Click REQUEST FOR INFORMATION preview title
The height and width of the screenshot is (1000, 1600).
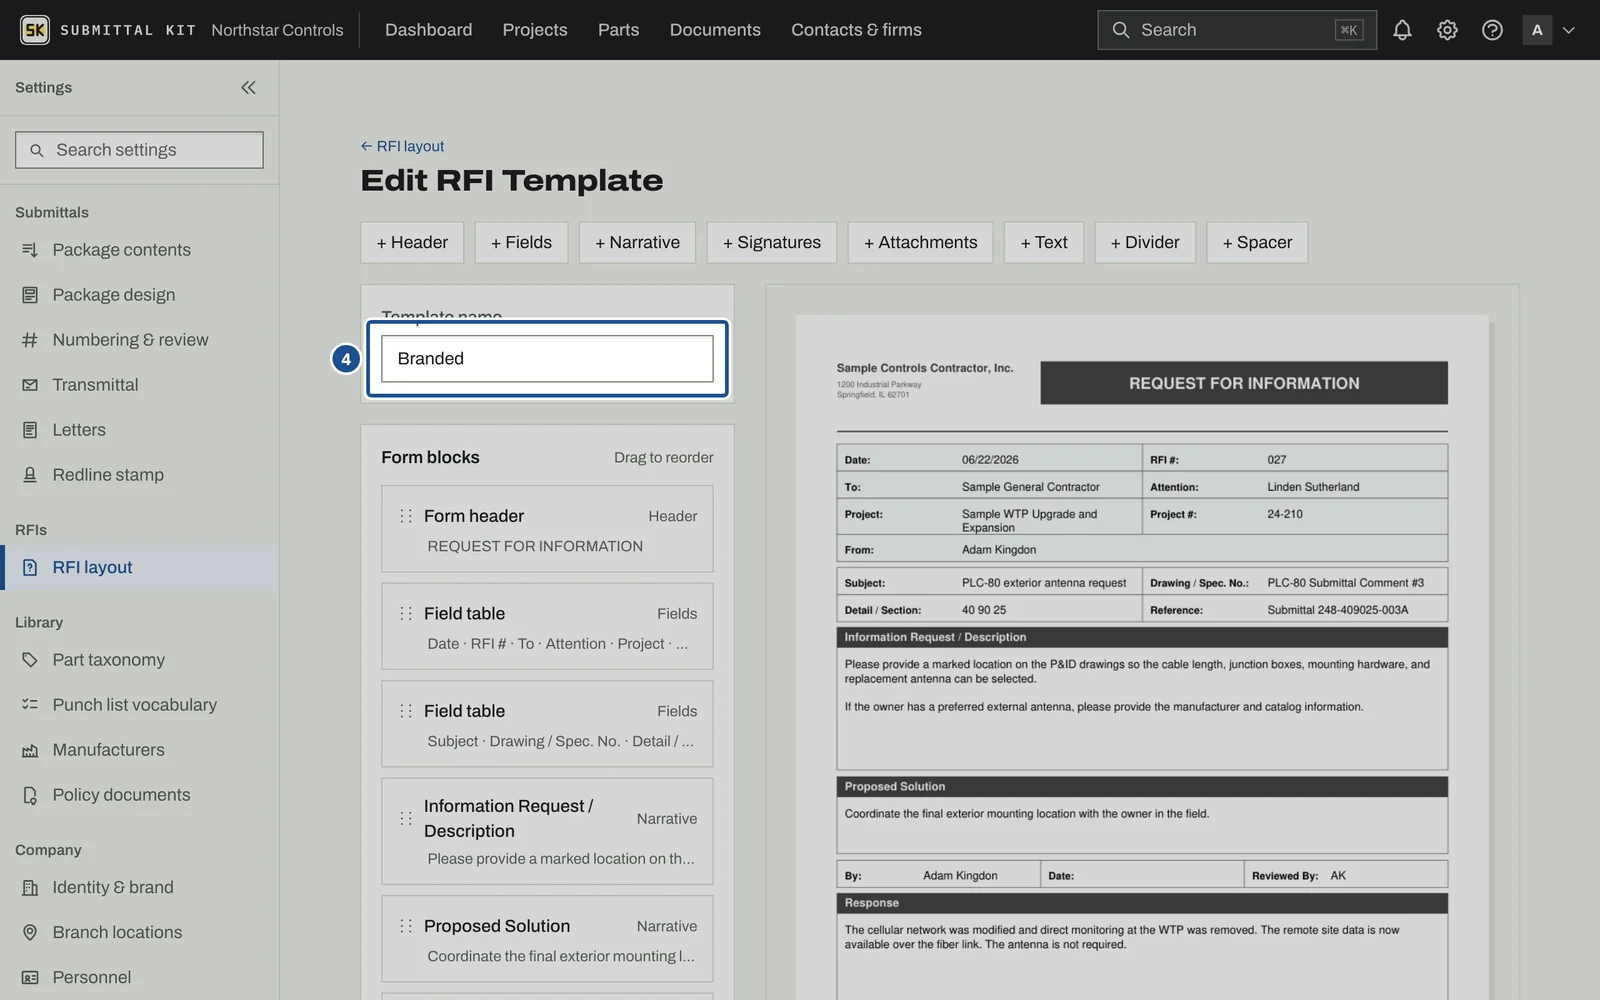pos(1244,383)
